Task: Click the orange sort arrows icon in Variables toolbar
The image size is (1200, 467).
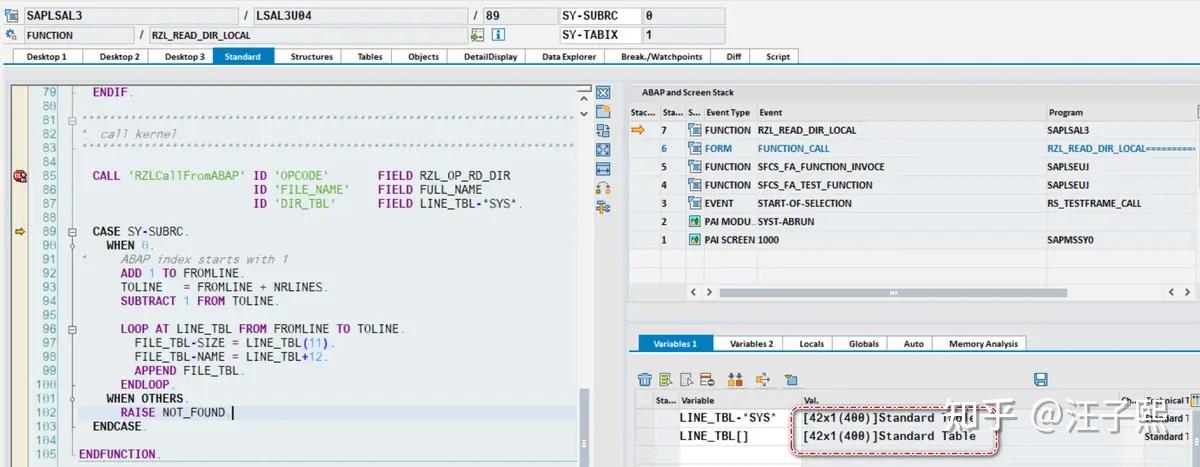Action: point(736,379)
